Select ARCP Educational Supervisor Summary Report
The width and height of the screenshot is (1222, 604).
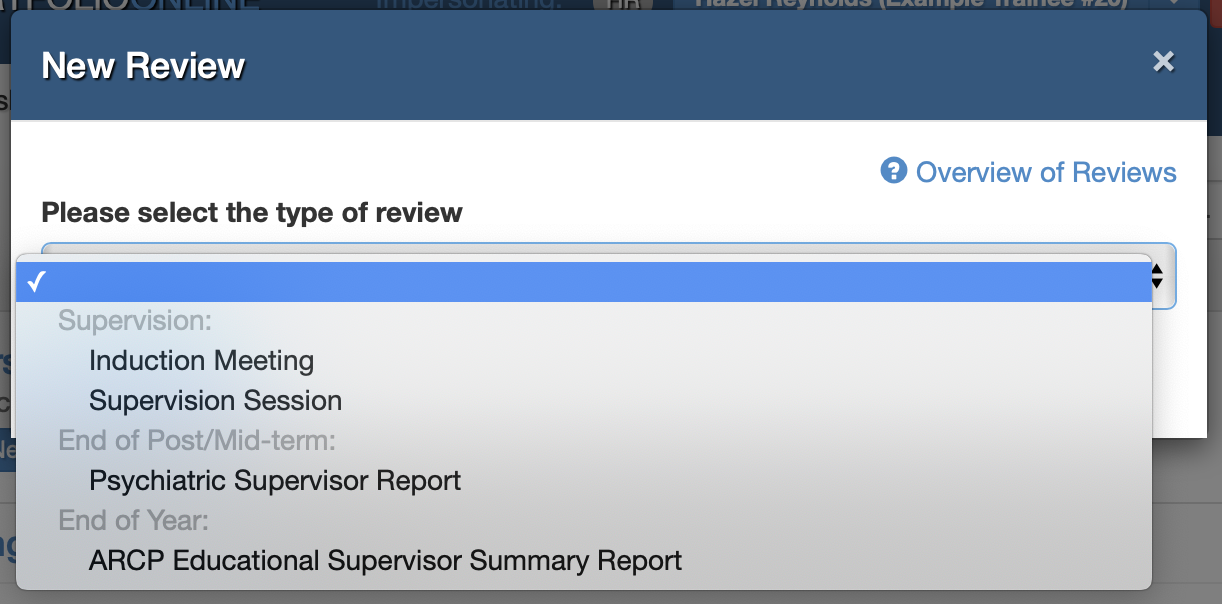click(x=385, y=560)
